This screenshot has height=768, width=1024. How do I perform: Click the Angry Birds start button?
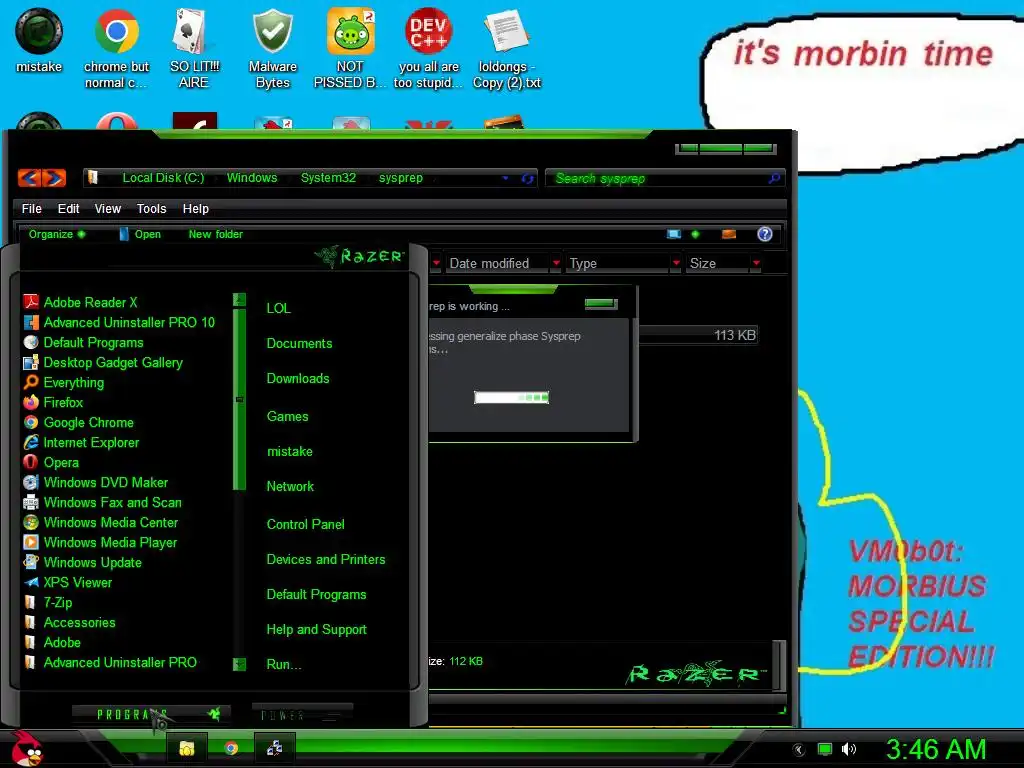pos(27,748)
